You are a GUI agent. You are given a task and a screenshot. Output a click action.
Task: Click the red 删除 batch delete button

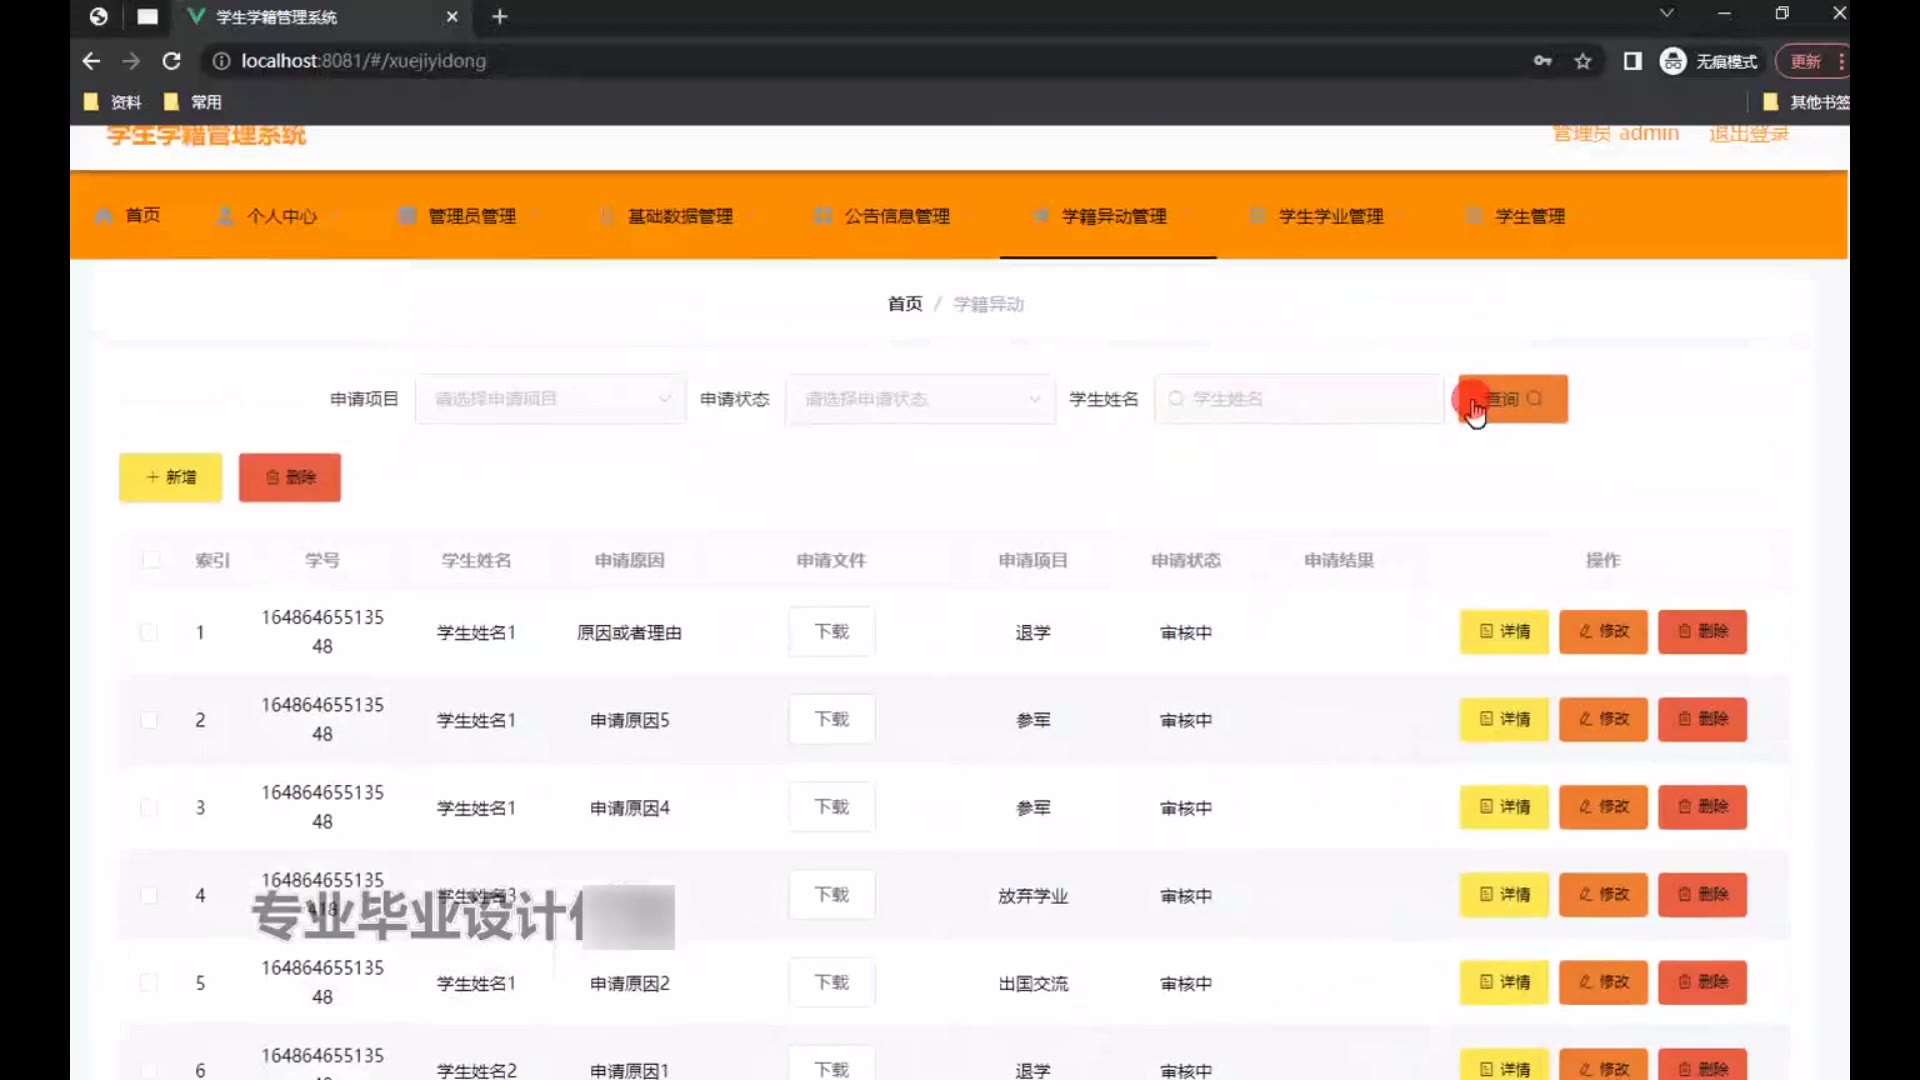click(289, 477)
